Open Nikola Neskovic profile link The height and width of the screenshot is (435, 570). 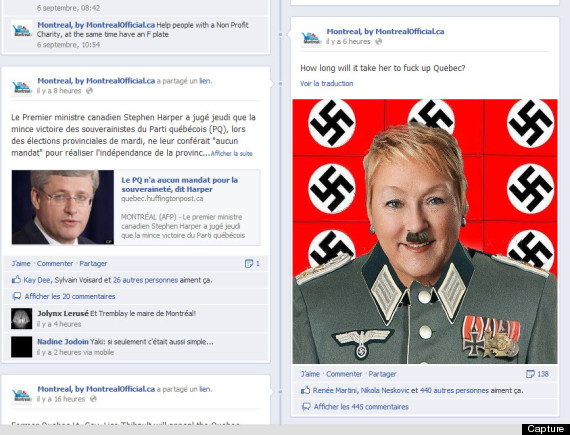[x=385, y=391]
